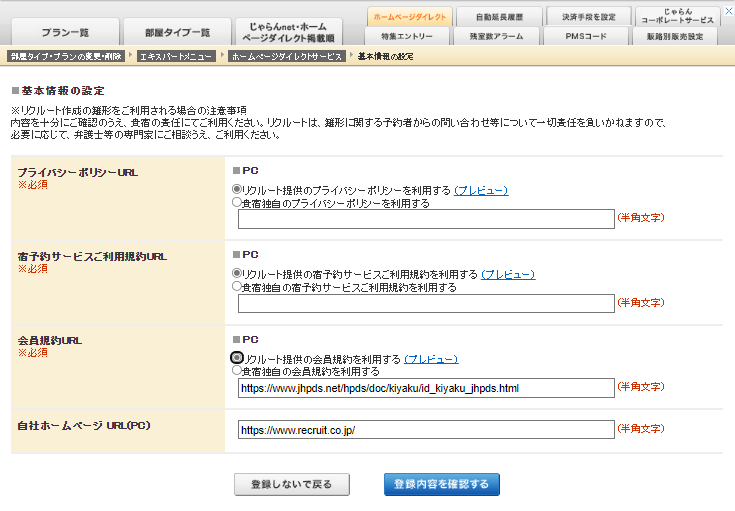Select Recruit-provided 会員規約 radio option
This screenshot has width=735, height=511.
pyautogui.click(x=237, y=357)
